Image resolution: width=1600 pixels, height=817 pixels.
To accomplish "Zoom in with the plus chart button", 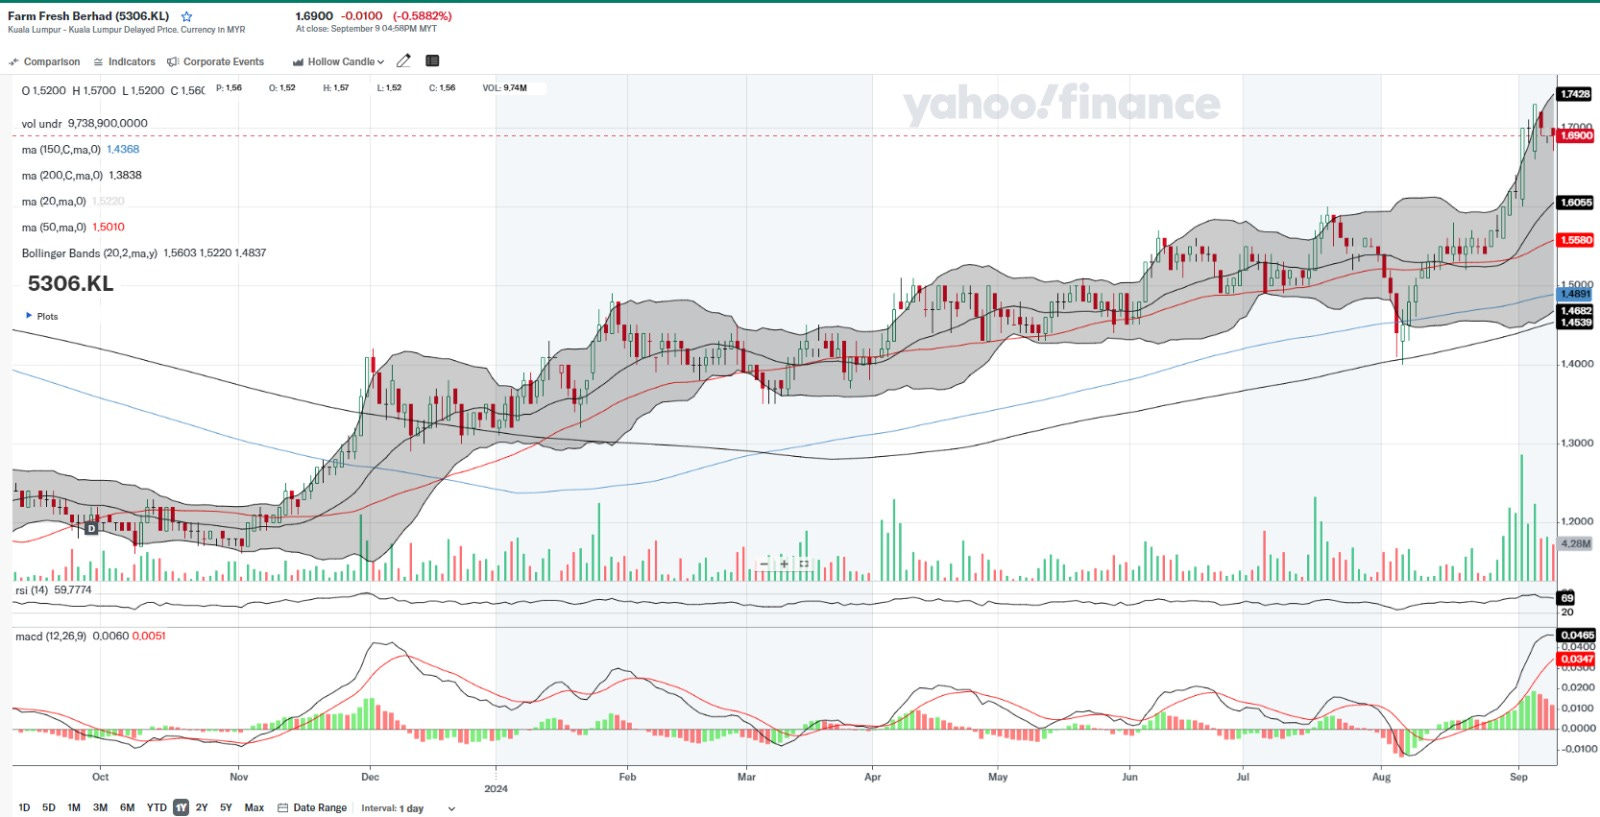I will [784, 564].
